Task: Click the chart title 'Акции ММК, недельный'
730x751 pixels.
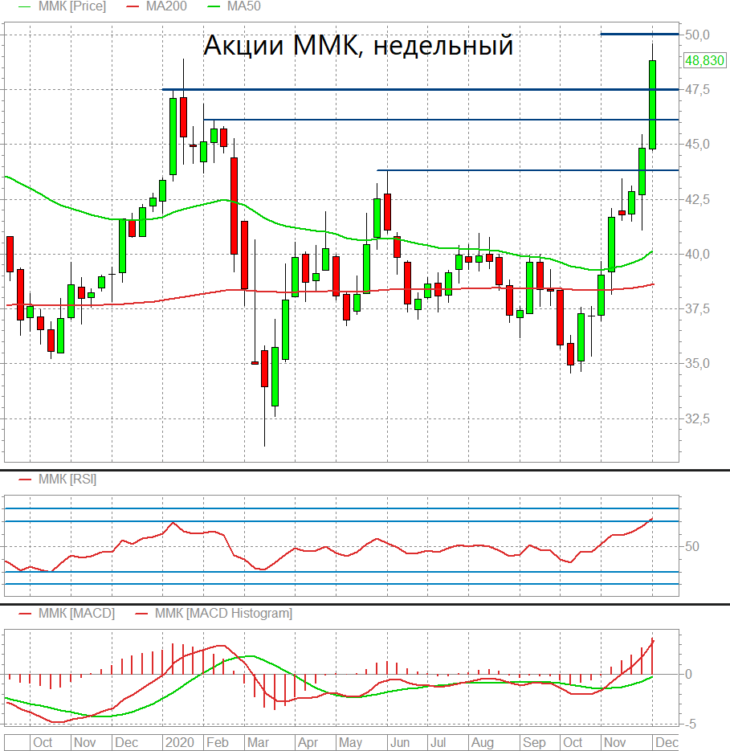Action: click(358, 46)
